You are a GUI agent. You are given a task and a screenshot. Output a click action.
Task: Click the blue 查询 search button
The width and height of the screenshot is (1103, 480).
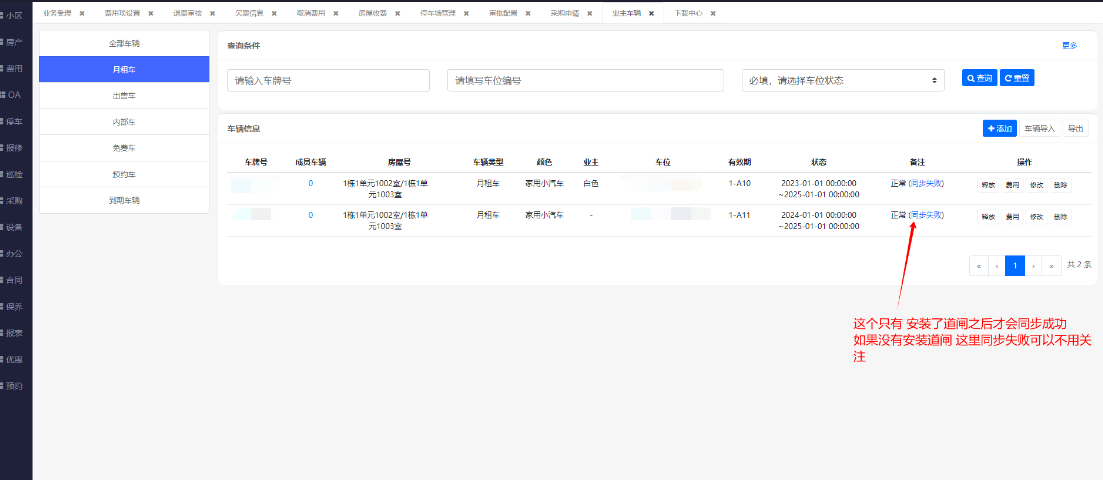tap(979, 78)
